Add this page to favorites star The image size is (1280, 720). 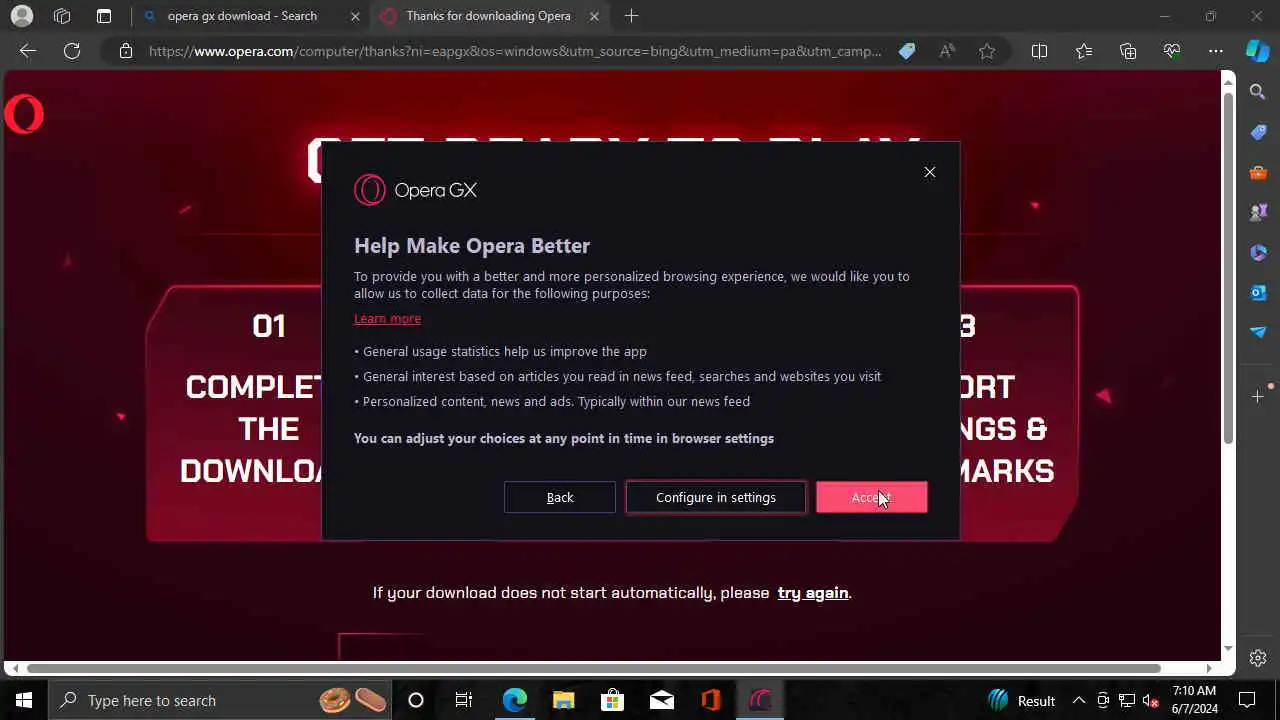tap(987, 51)
